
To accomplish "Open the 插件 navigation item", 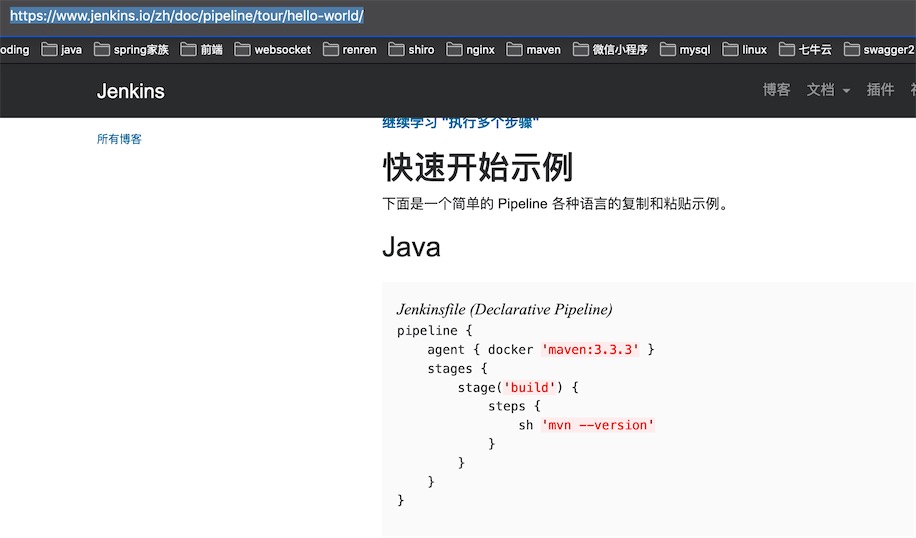I will pos(880,90).
